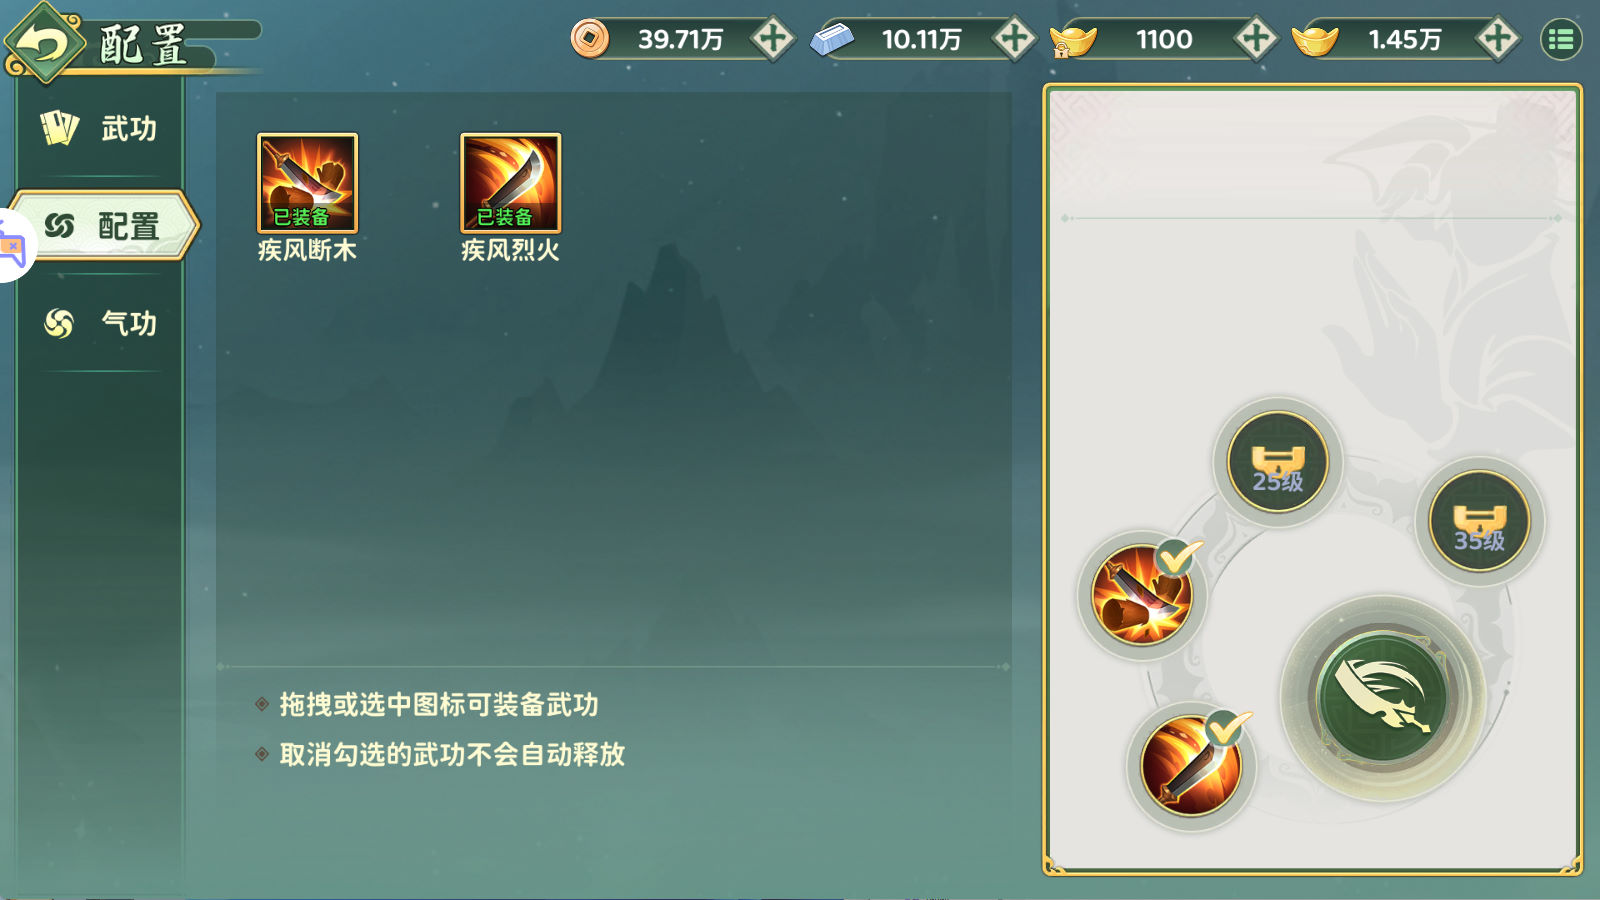Click the locked 35级 skill slot

1480,521
